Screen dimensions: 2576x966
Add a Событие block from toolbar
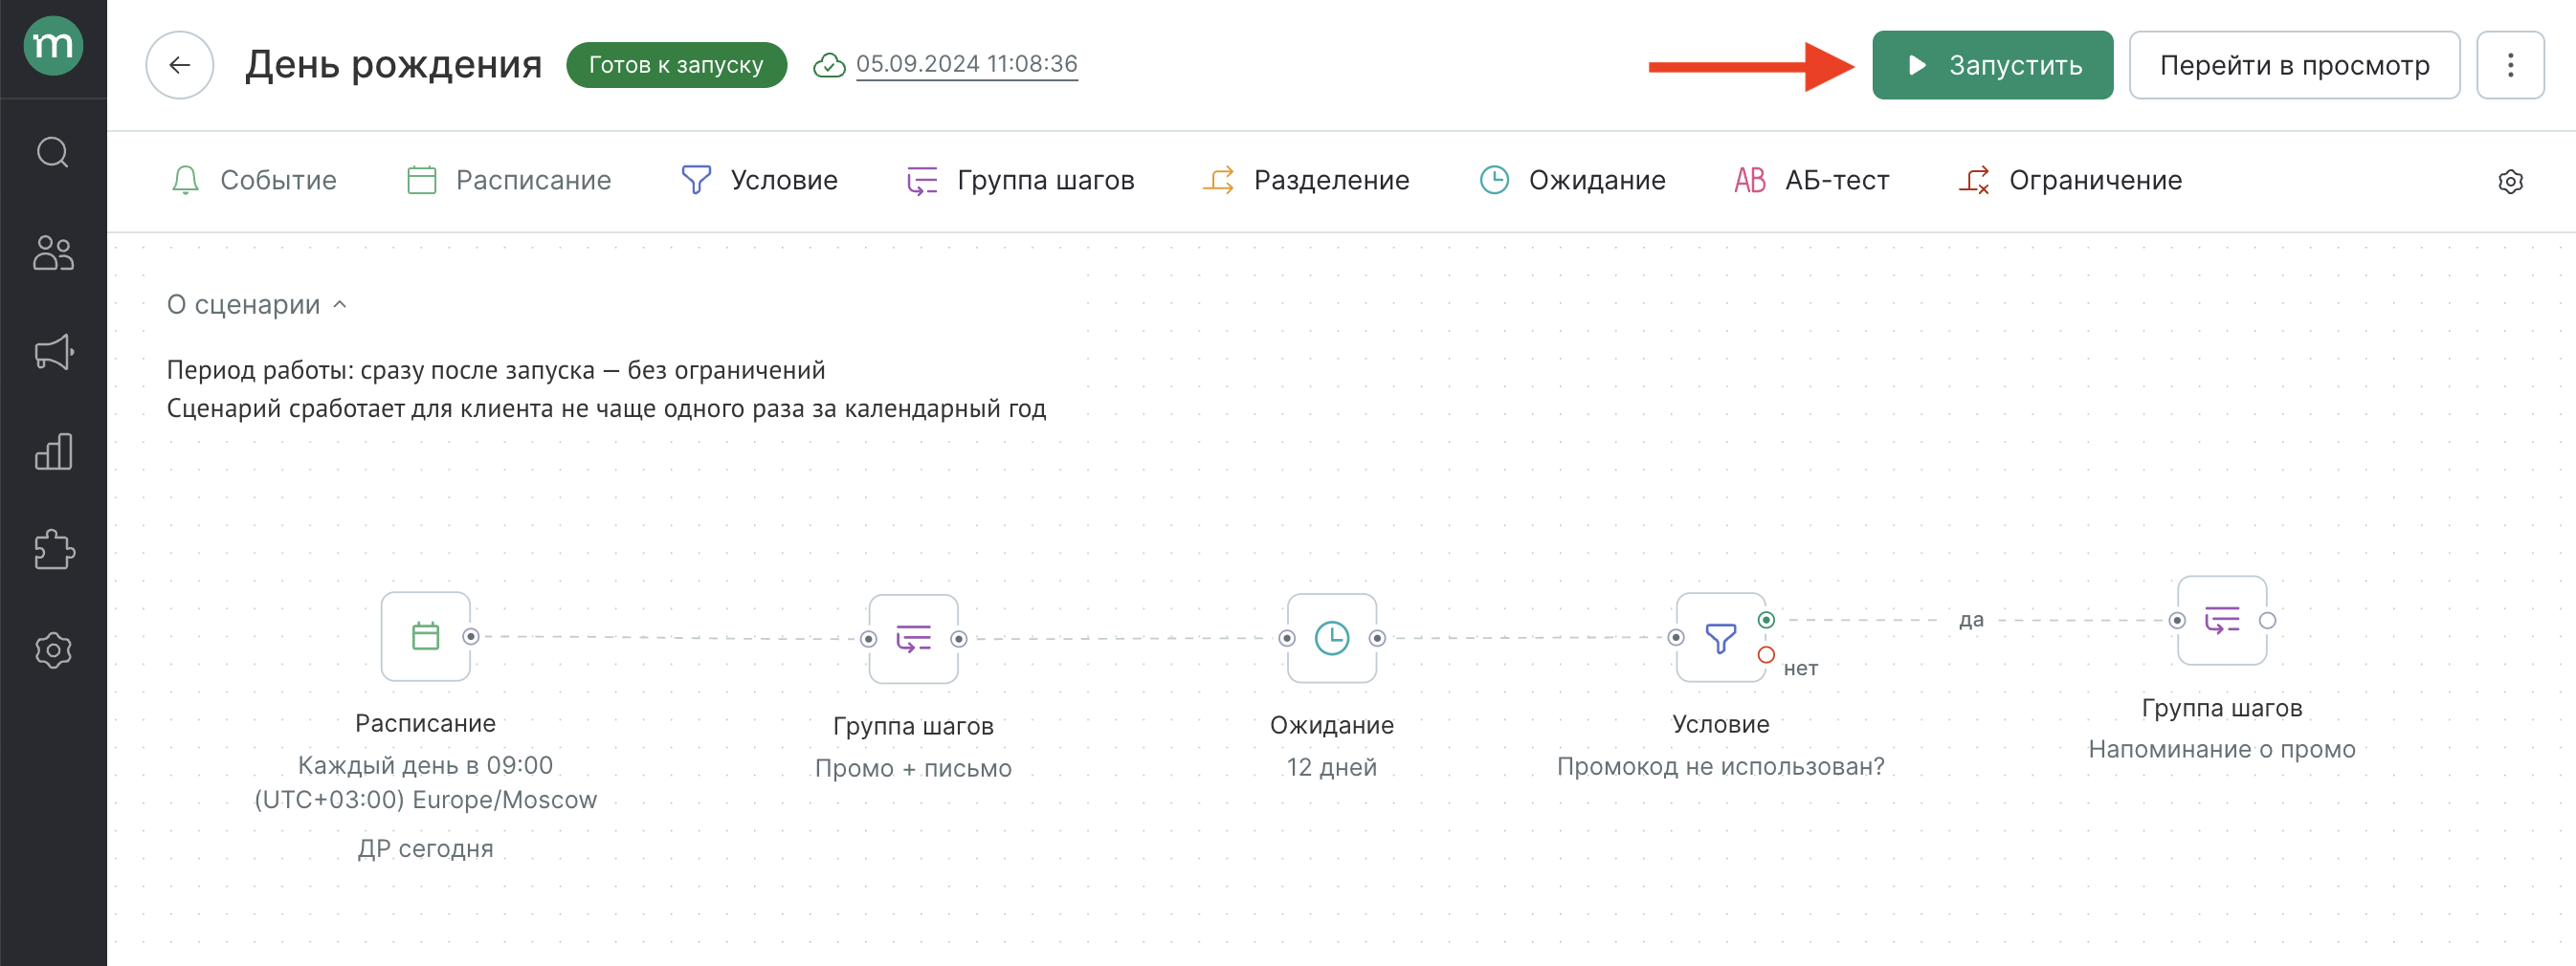tap(253, 180)
